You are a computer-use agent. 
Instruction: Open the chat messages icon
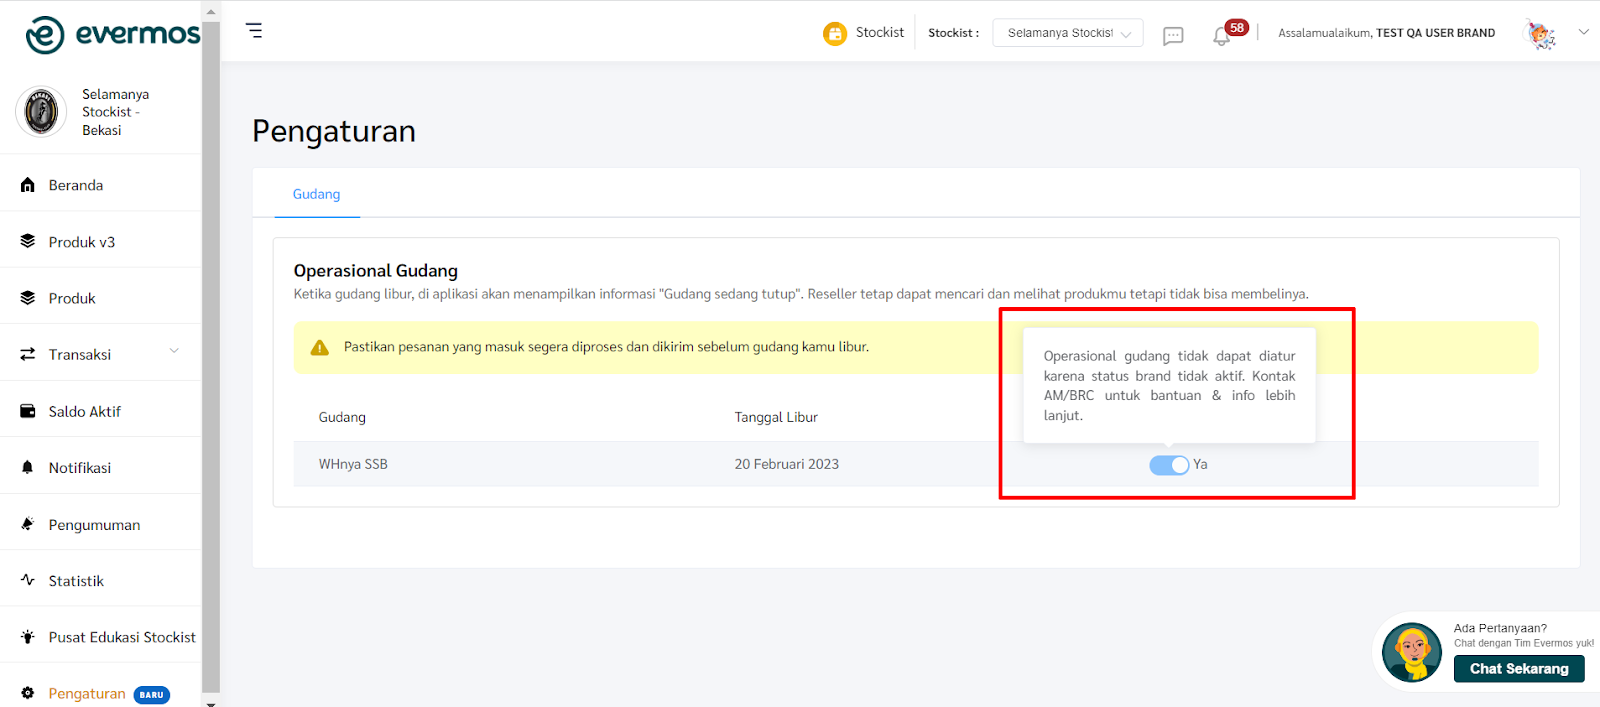coord(1173,36)
